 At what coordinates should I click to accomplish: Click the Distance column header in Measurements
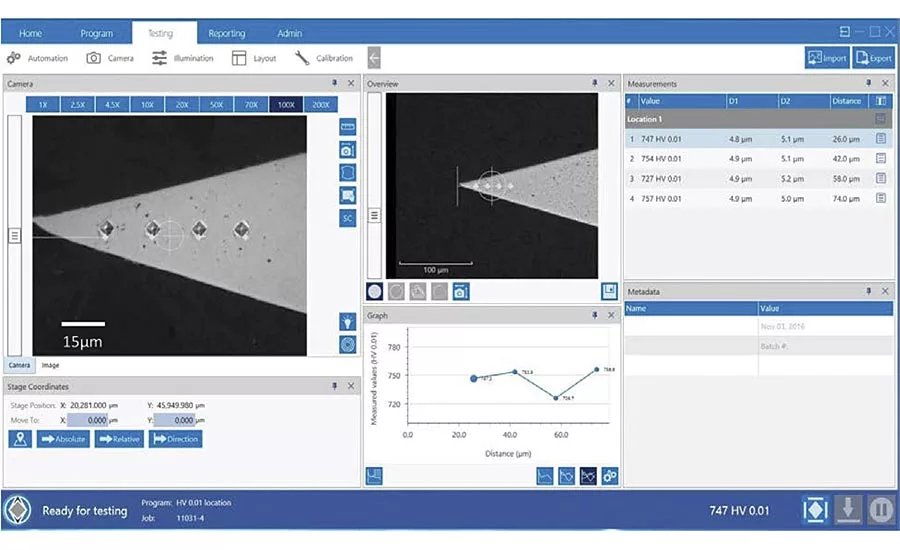[x=847, y=101]
